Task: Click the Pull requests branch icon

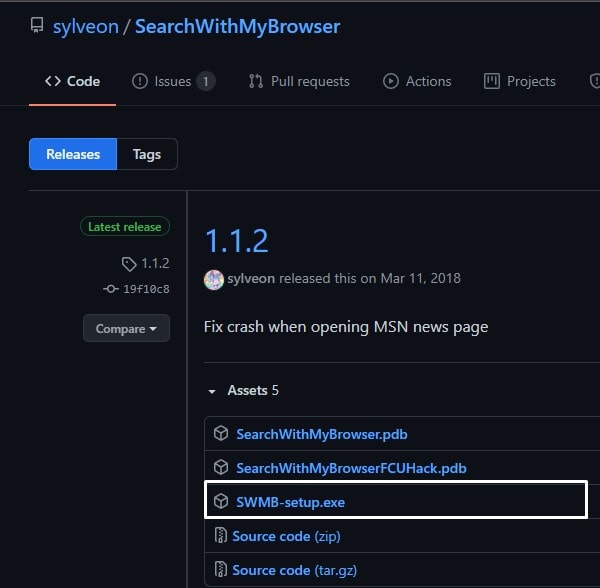Action: click(256, 81)
